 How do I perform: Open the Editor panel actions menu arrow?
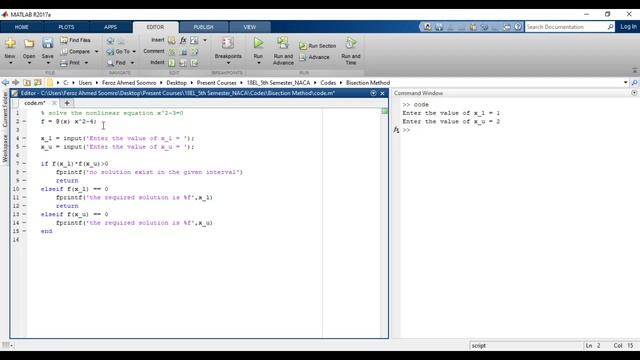pos(373,93)
